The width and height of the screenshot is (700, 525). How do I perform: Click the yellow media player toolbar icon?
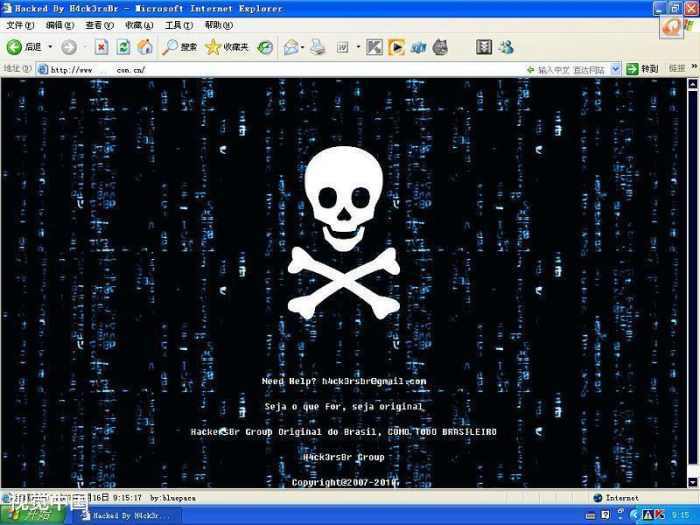coord(396,47)
